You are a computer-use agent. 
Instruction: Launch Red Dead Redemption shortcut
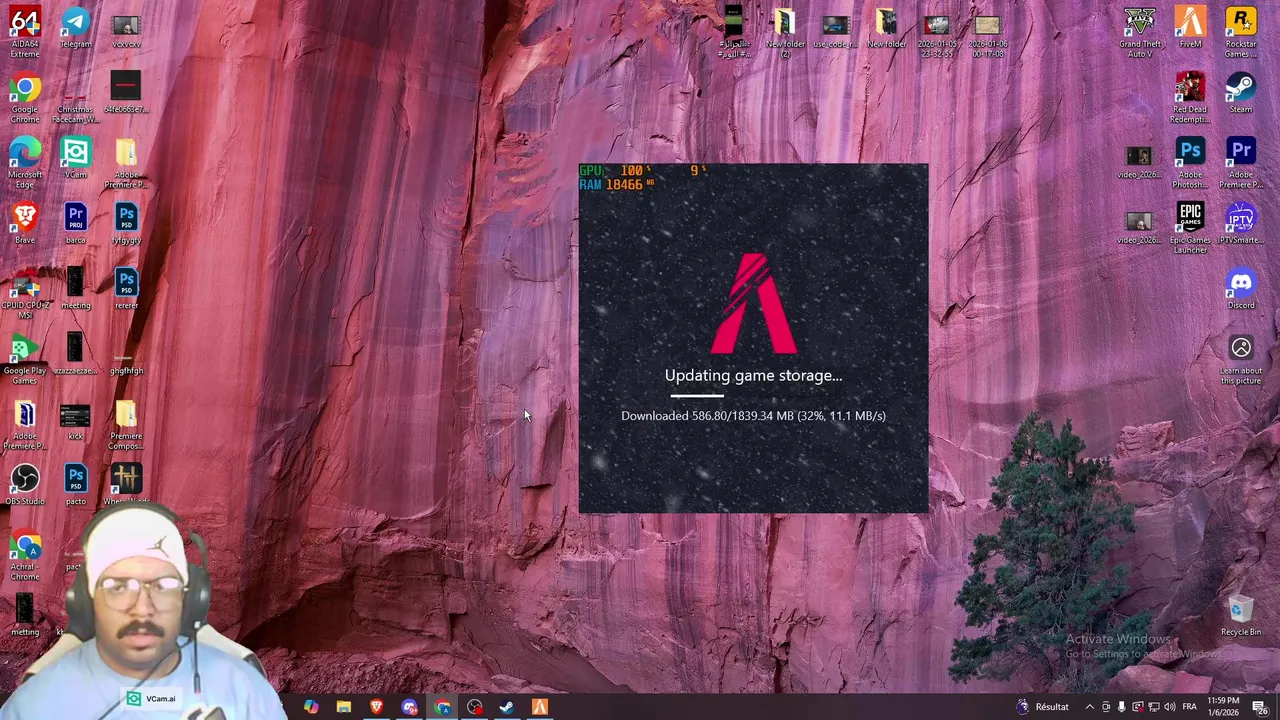point(1190,98)
